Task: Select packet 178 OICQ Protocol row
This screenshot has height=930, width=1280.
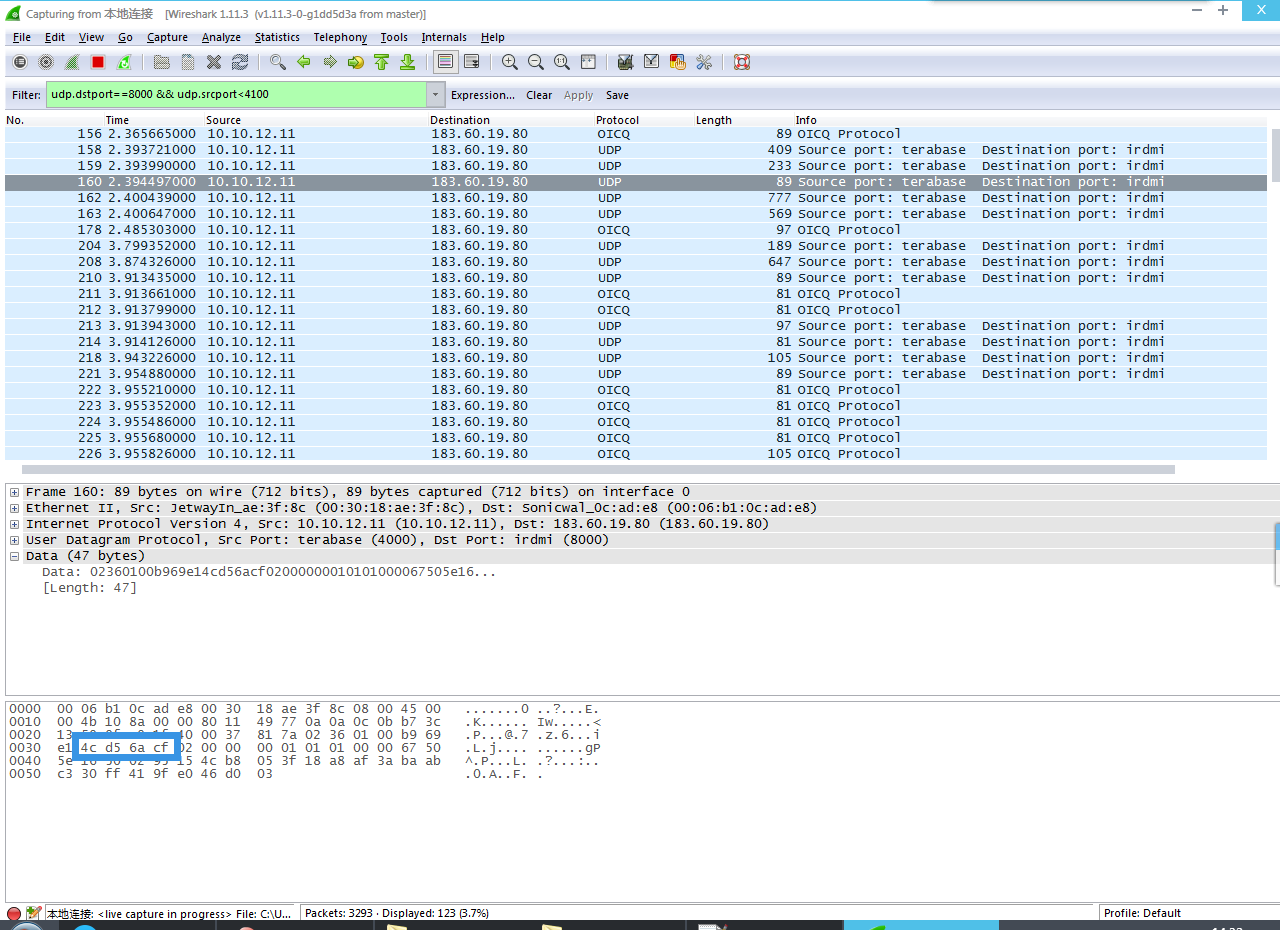Action: (636, 230)
